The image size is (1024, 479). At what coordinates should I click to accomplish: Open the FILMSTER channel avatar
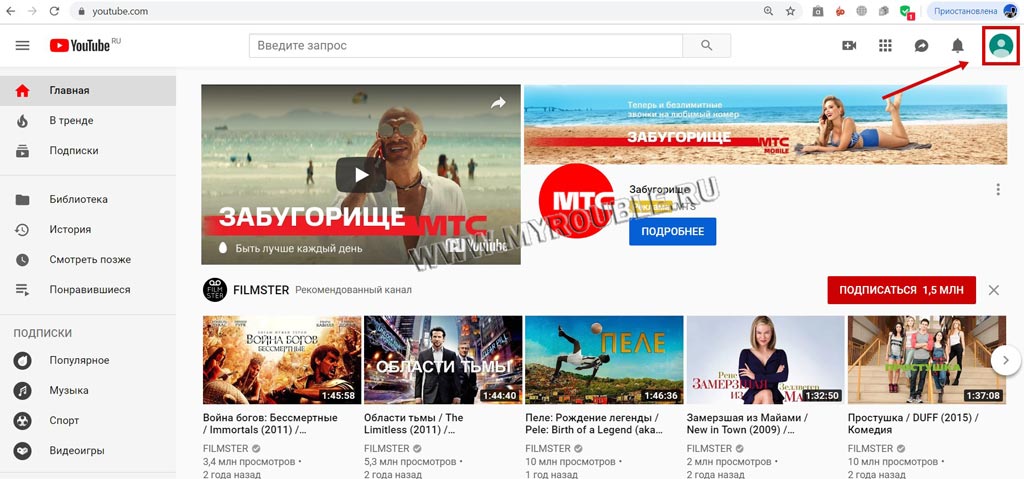point(215,289)
